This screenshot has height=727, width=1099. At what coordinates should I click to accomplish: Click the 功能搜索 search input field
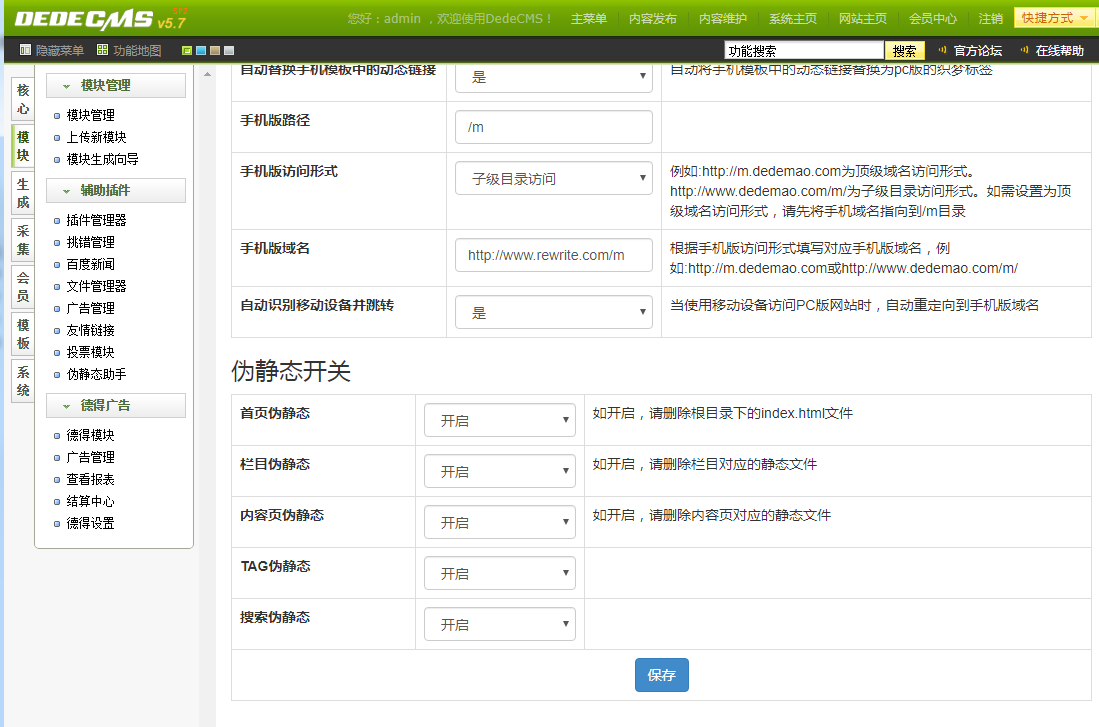click(804, 50)
